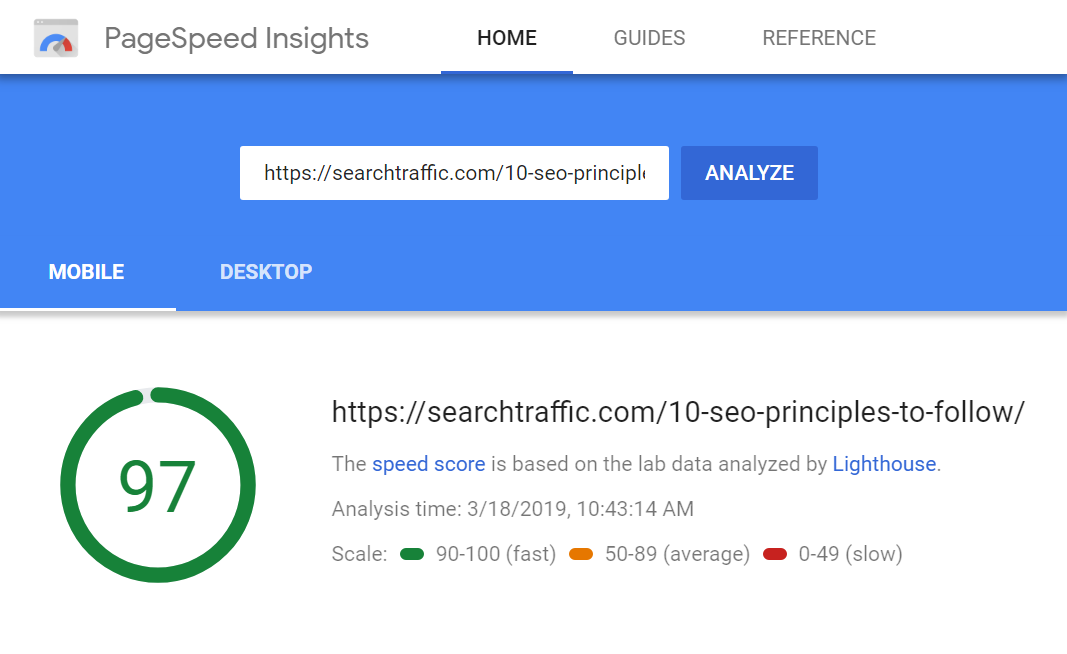Image resolution: width=1067 pixels, height=654 pixels.
Task: Select the MOBILE results tab
Action: point(86,272)
